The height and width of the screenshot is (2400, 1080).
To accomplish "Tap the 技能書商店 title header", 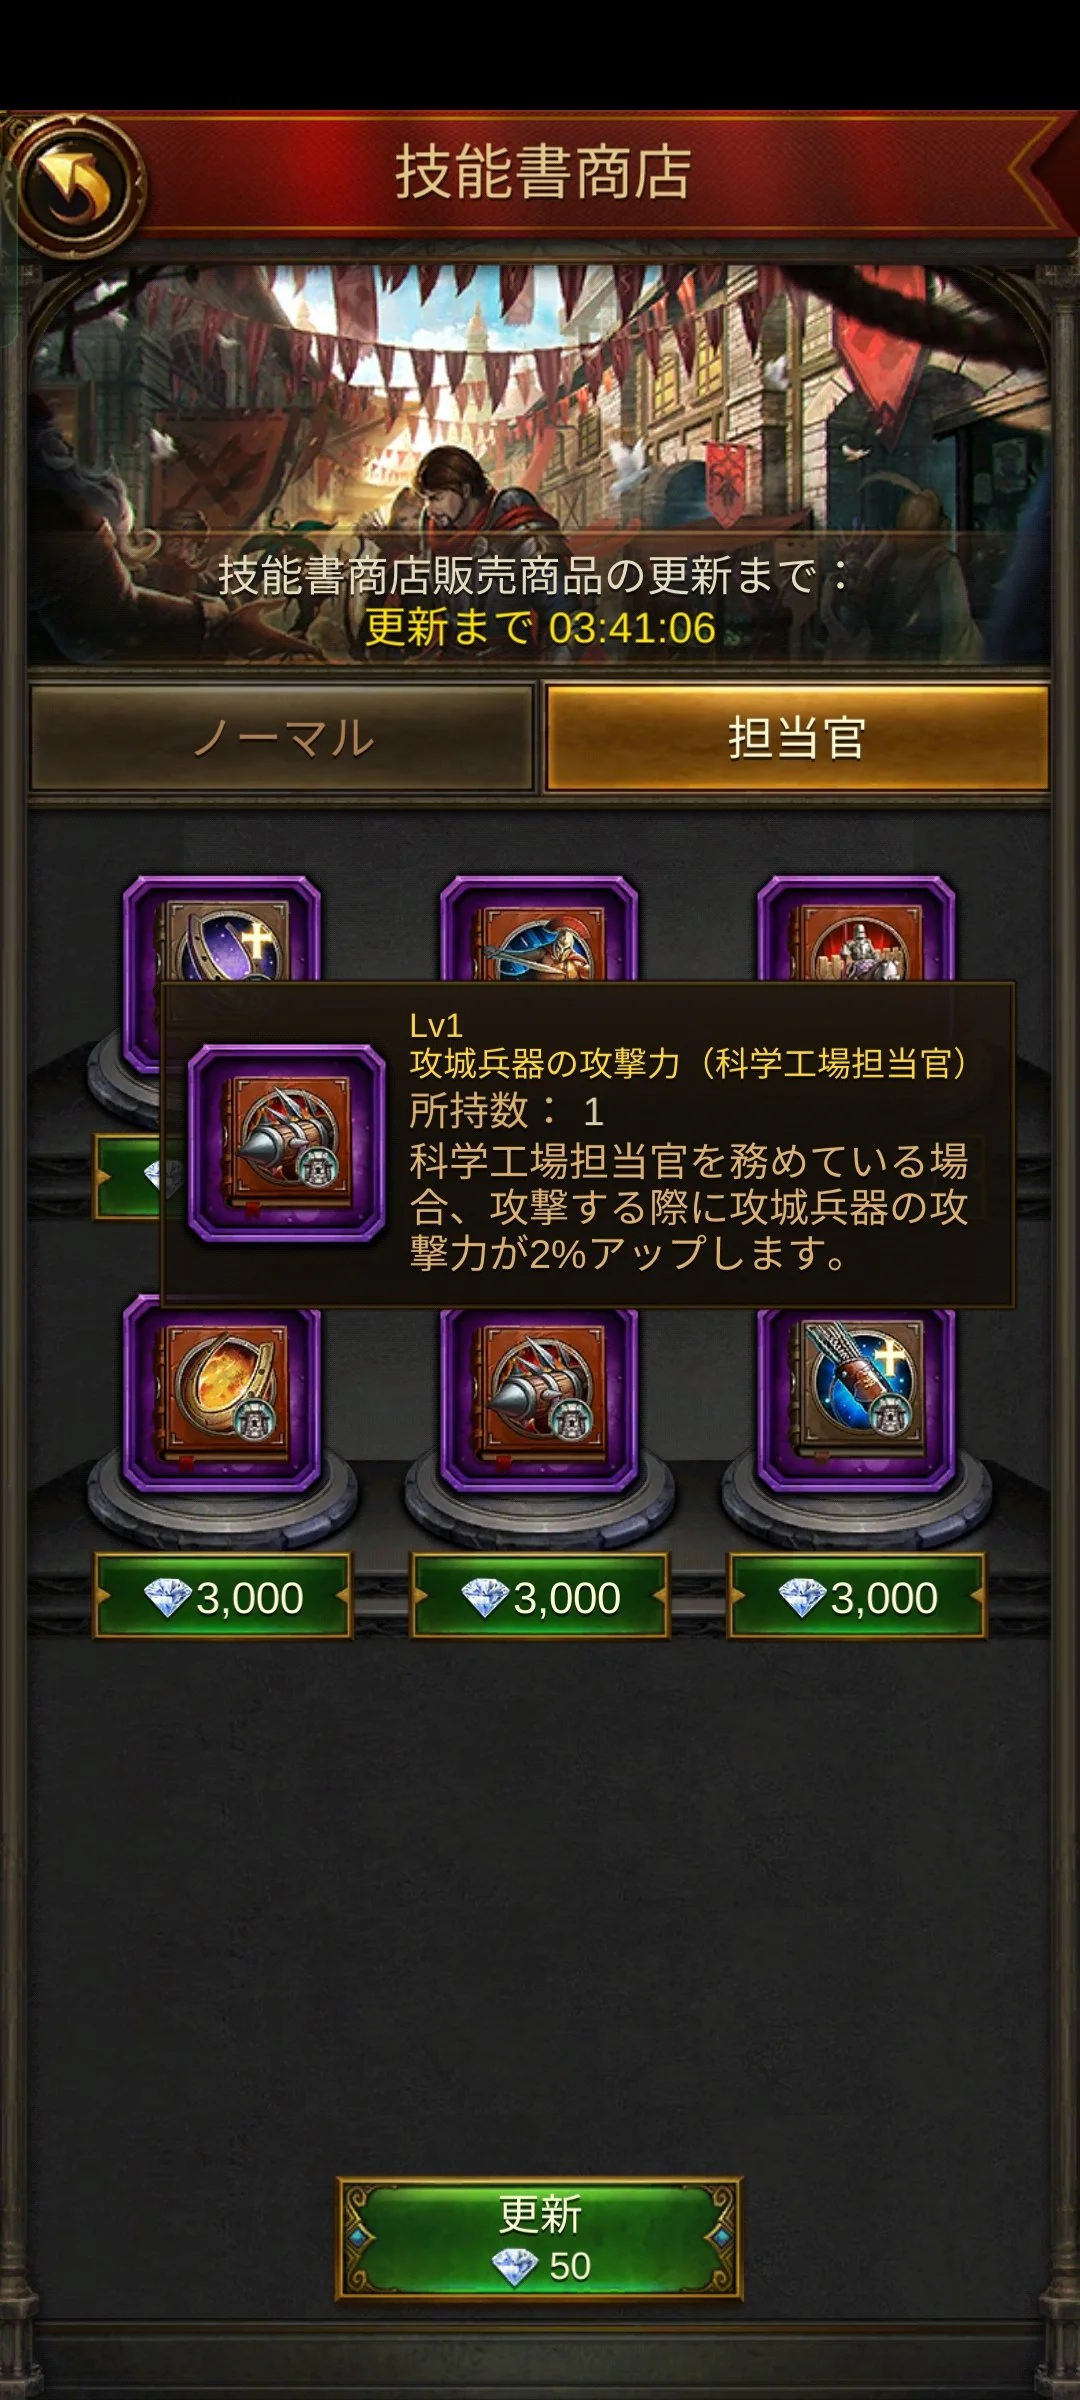I will click(543, 173).
